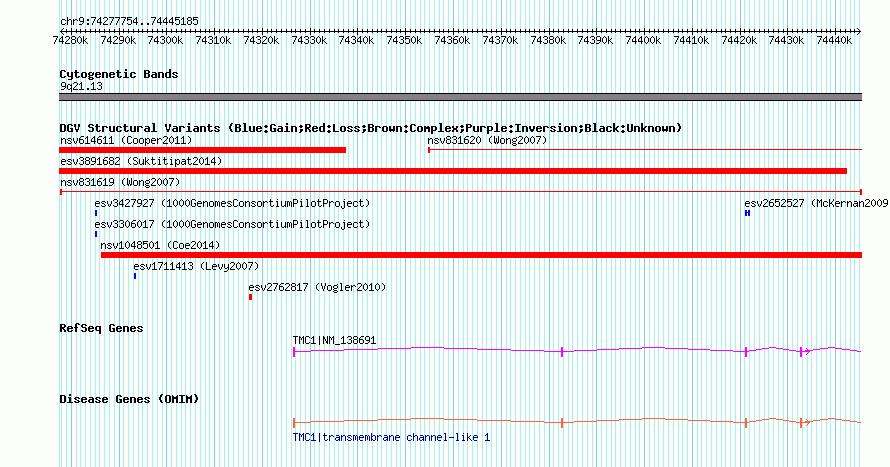Select the small red esv2762817 loss marker
This screenshot has width=890, height=467.
click(x=250, y=297)
